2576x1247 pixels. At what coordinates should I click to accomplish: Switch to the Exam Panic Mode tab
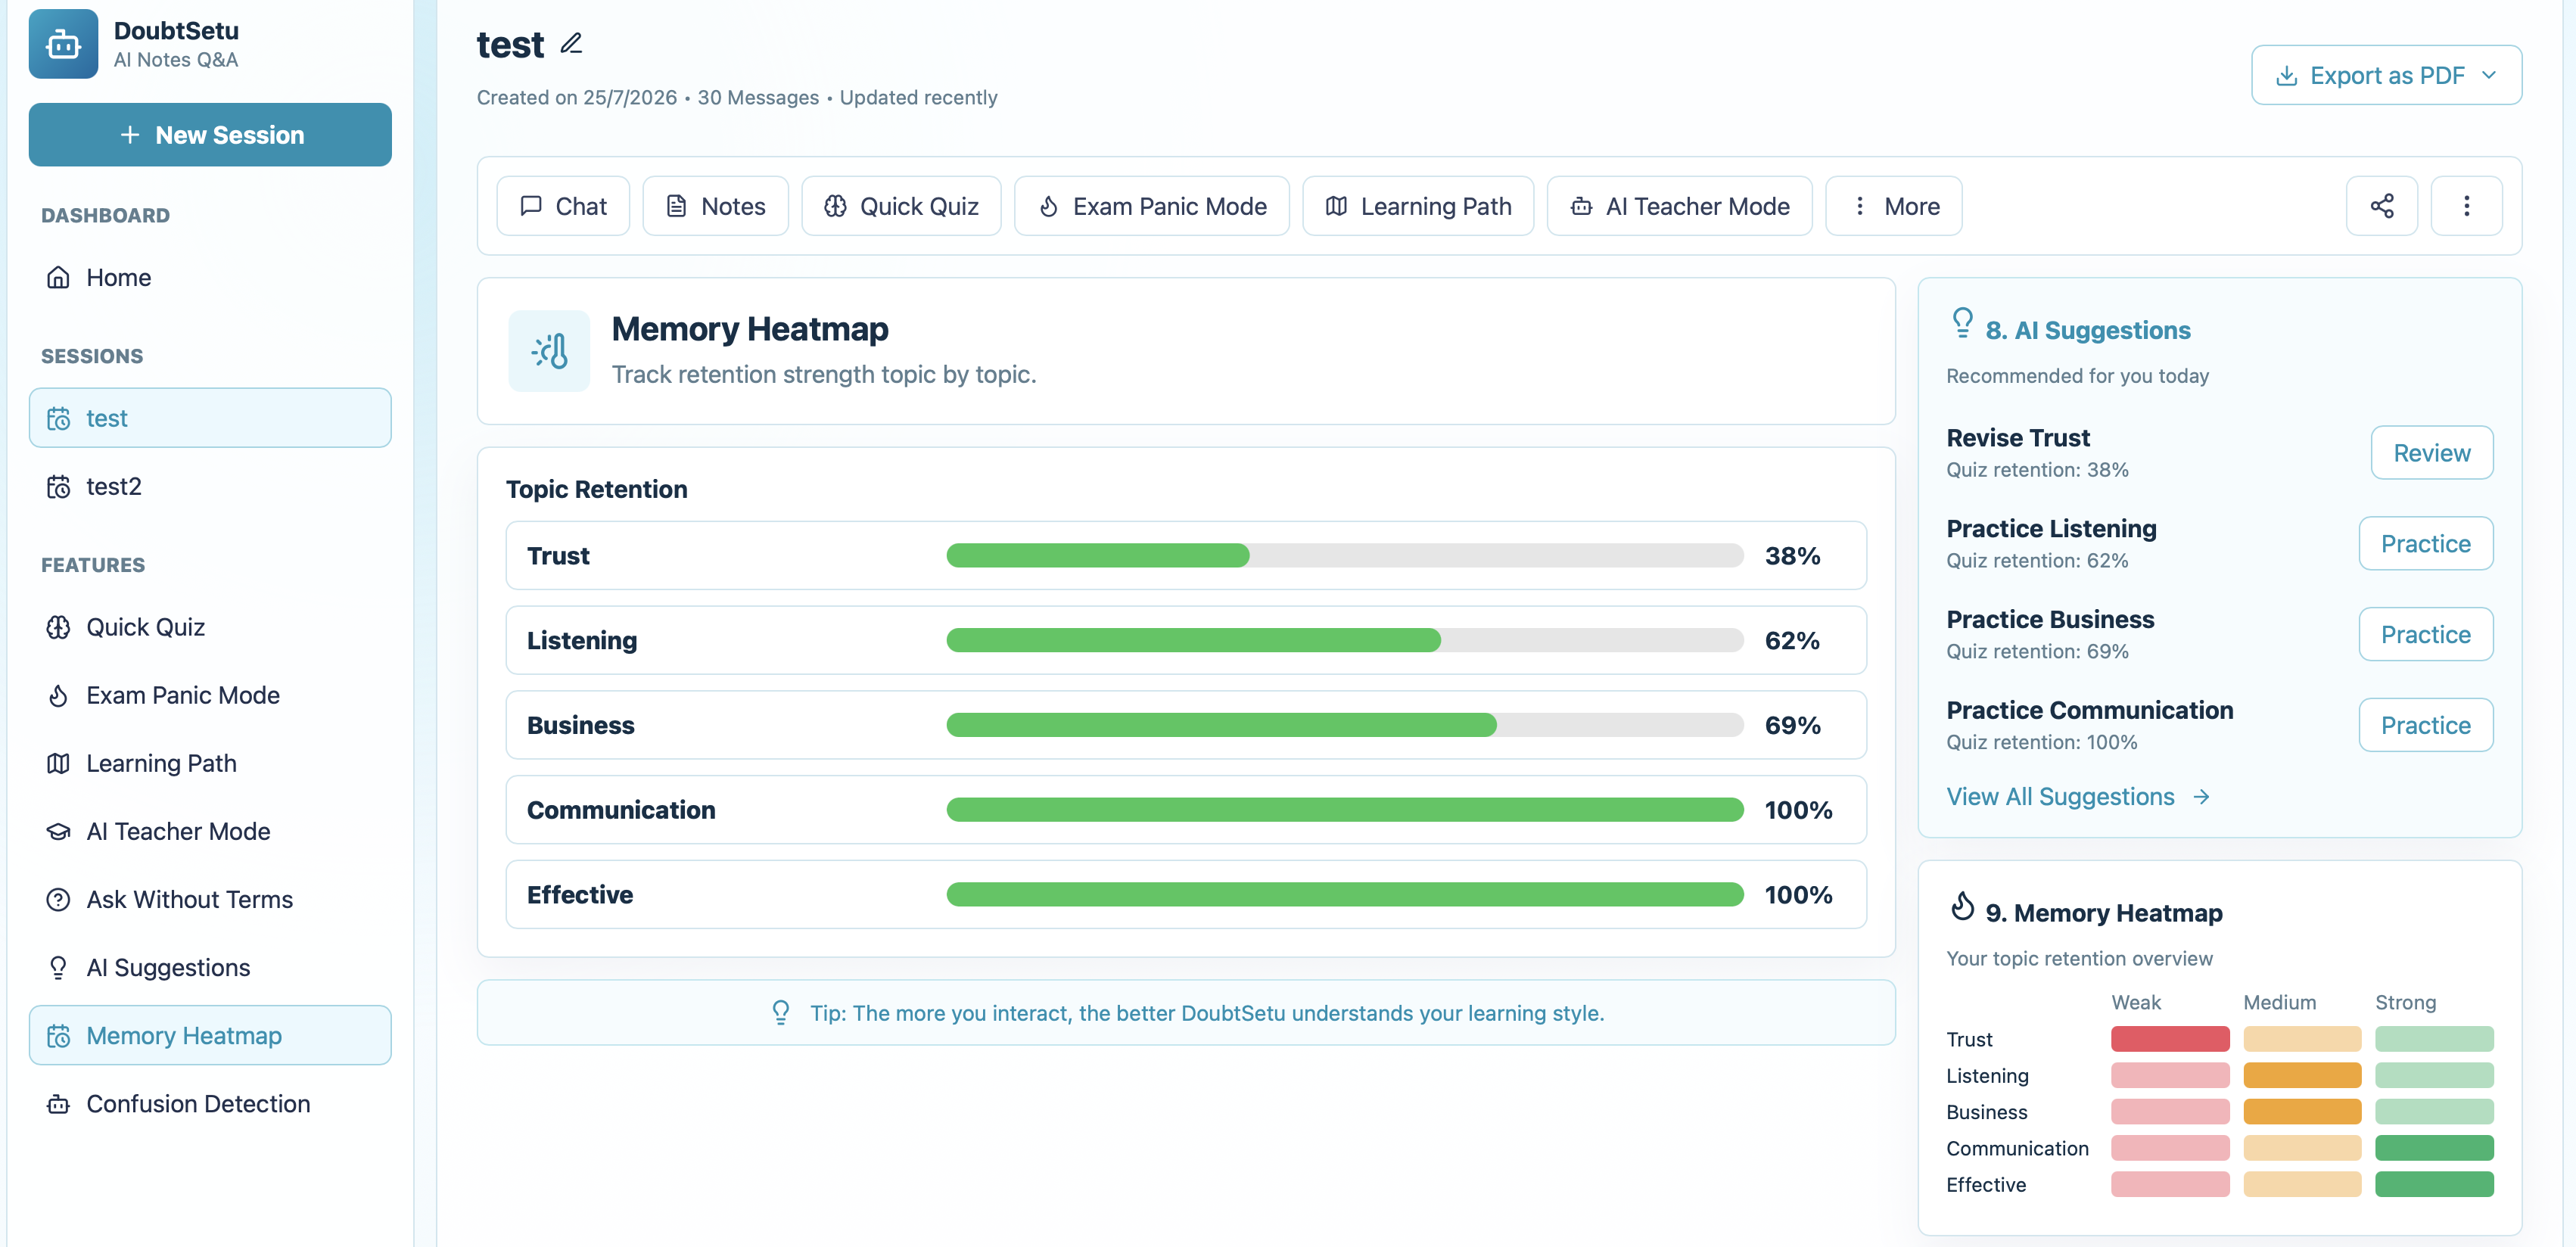coord(1151,206)
